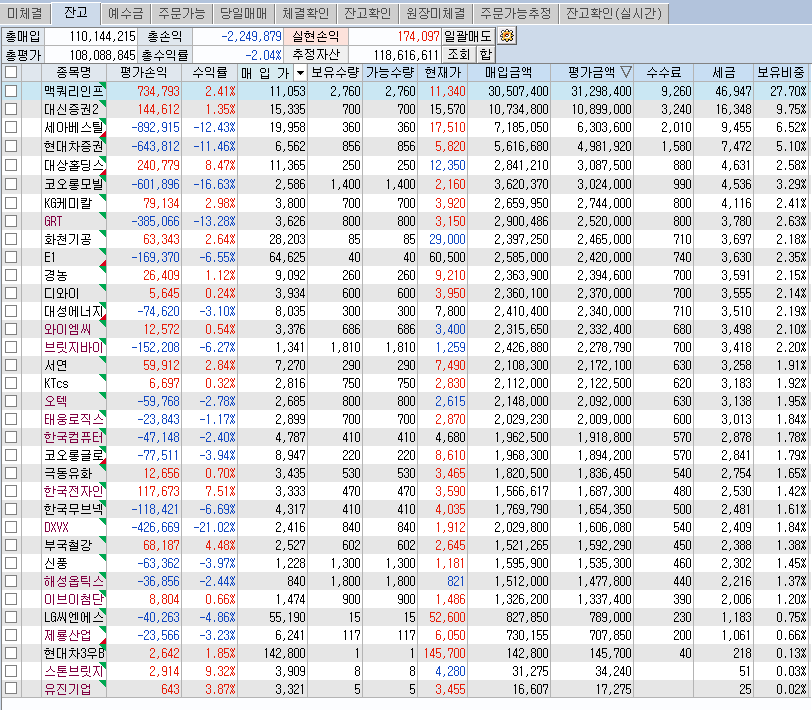Click the 세금 column header

tap(723, 73)
